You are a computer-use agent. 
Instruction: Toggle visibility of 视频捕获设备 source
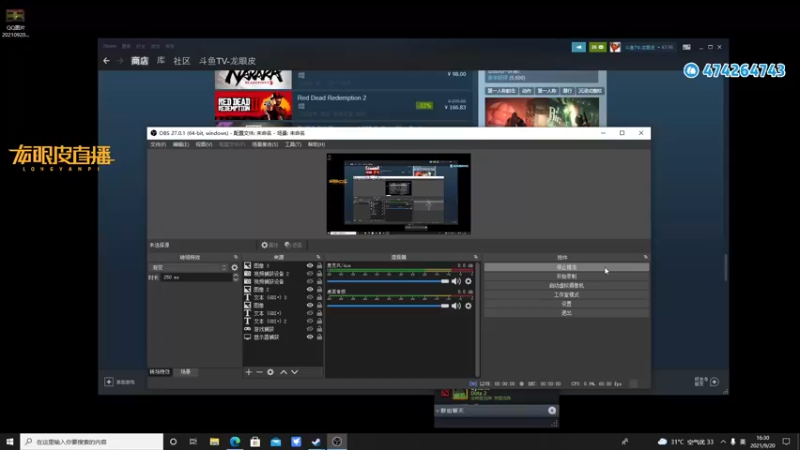coord(310,281)
